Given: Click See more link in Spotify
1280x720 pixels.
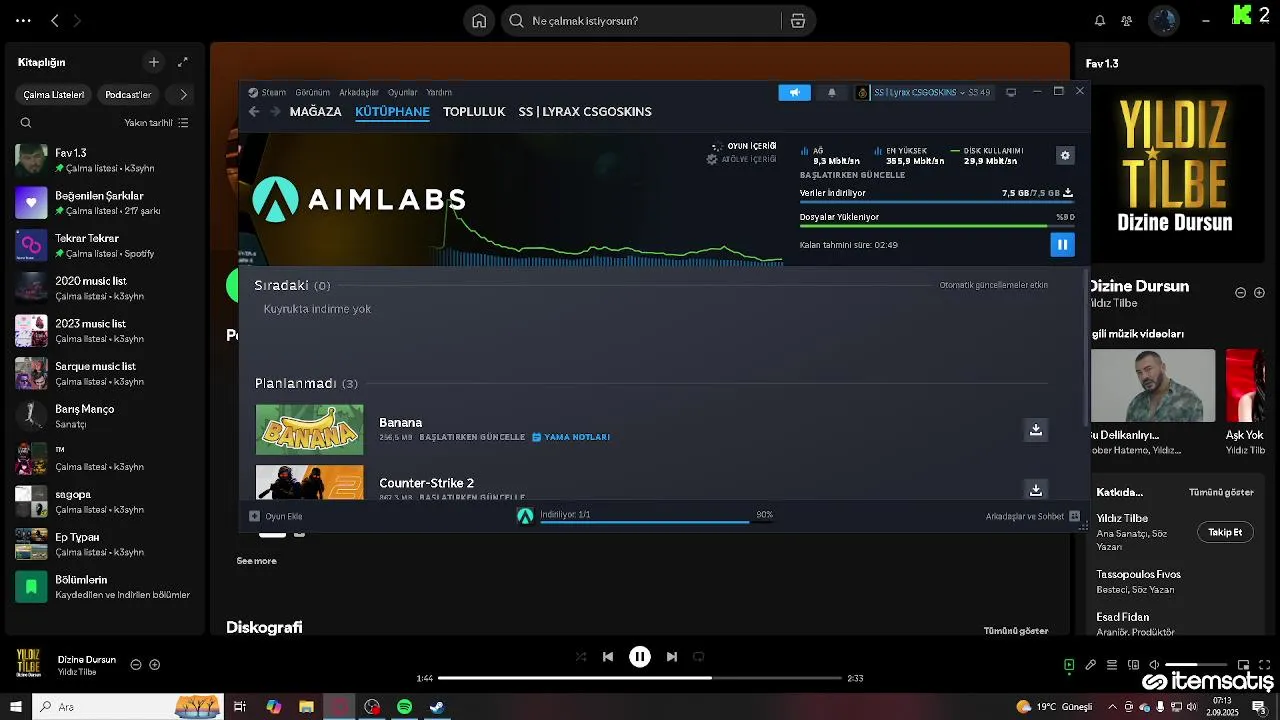Looking at the screenshot, I should (x=256, y=561).
